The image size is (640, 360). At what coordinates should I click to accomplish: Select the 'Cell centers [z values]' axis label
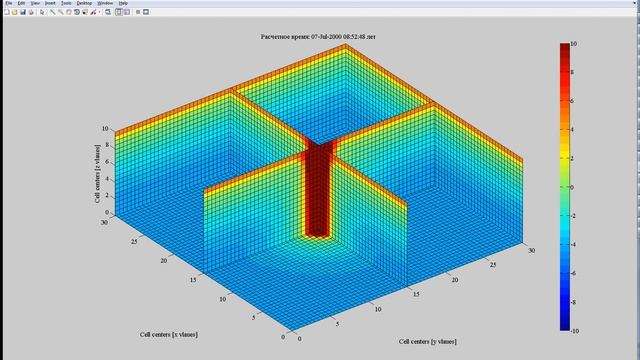coord(97,173)
